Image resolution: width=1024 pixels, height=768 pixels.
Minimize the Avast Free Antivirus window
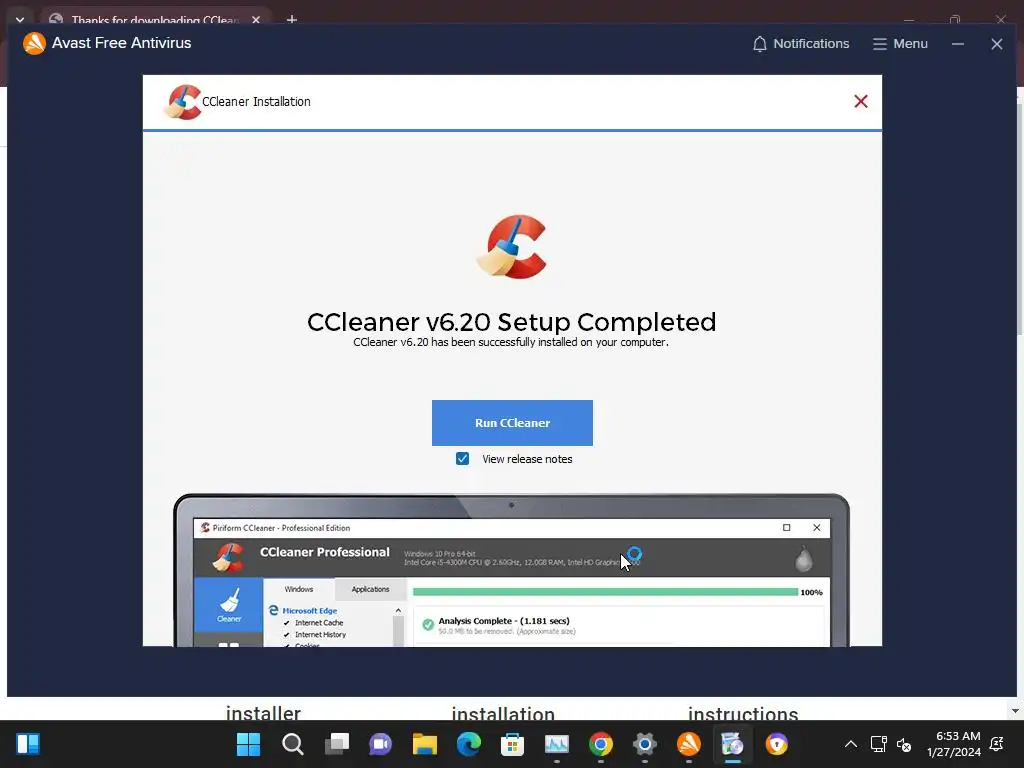pos(957,44)
